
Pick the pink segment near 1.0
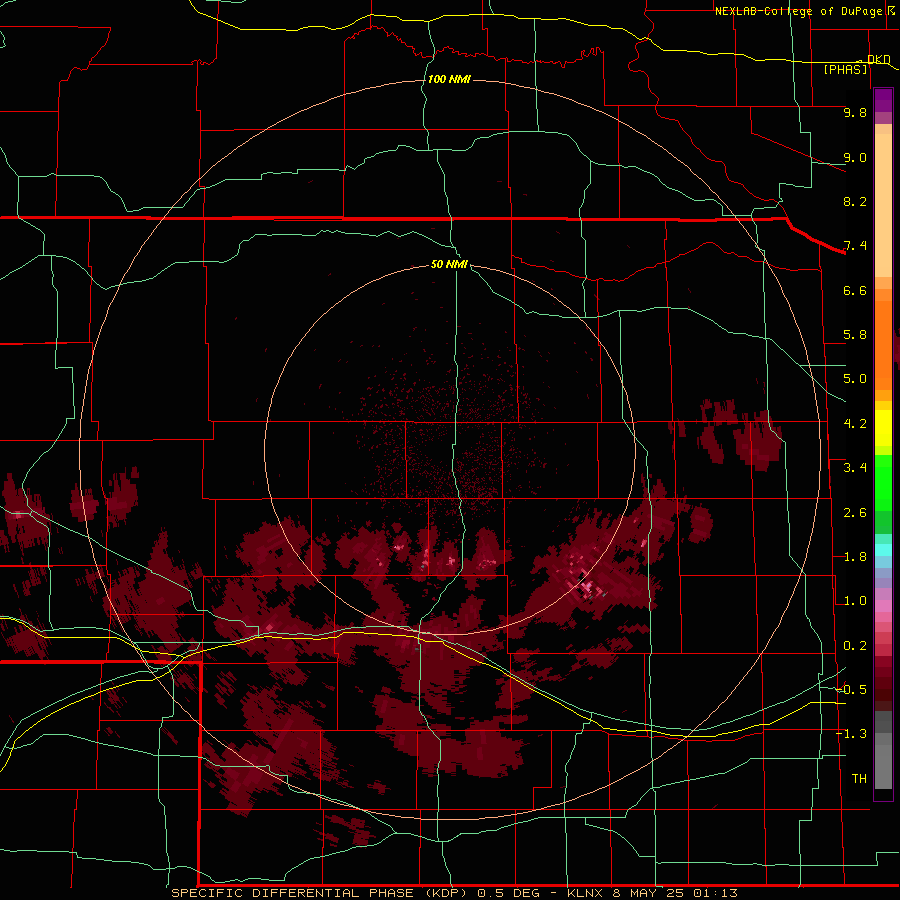tap(883, 606)
